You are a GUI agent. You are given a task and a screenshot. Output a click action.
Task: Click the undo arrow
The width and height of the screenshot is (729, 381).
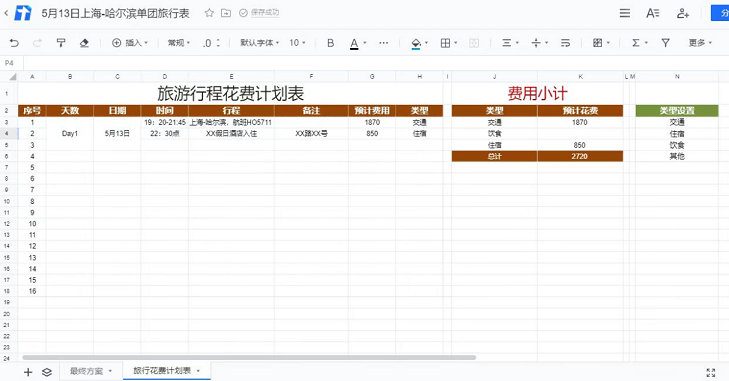[14, 43]
